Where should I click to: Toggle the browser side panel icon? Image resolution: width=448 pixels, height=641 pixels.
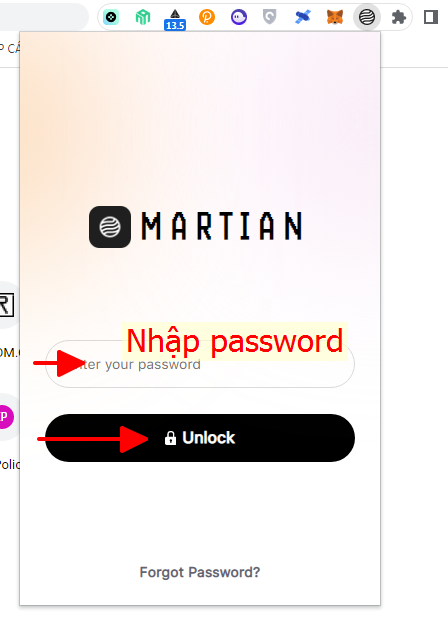click(x=431, y=17)
